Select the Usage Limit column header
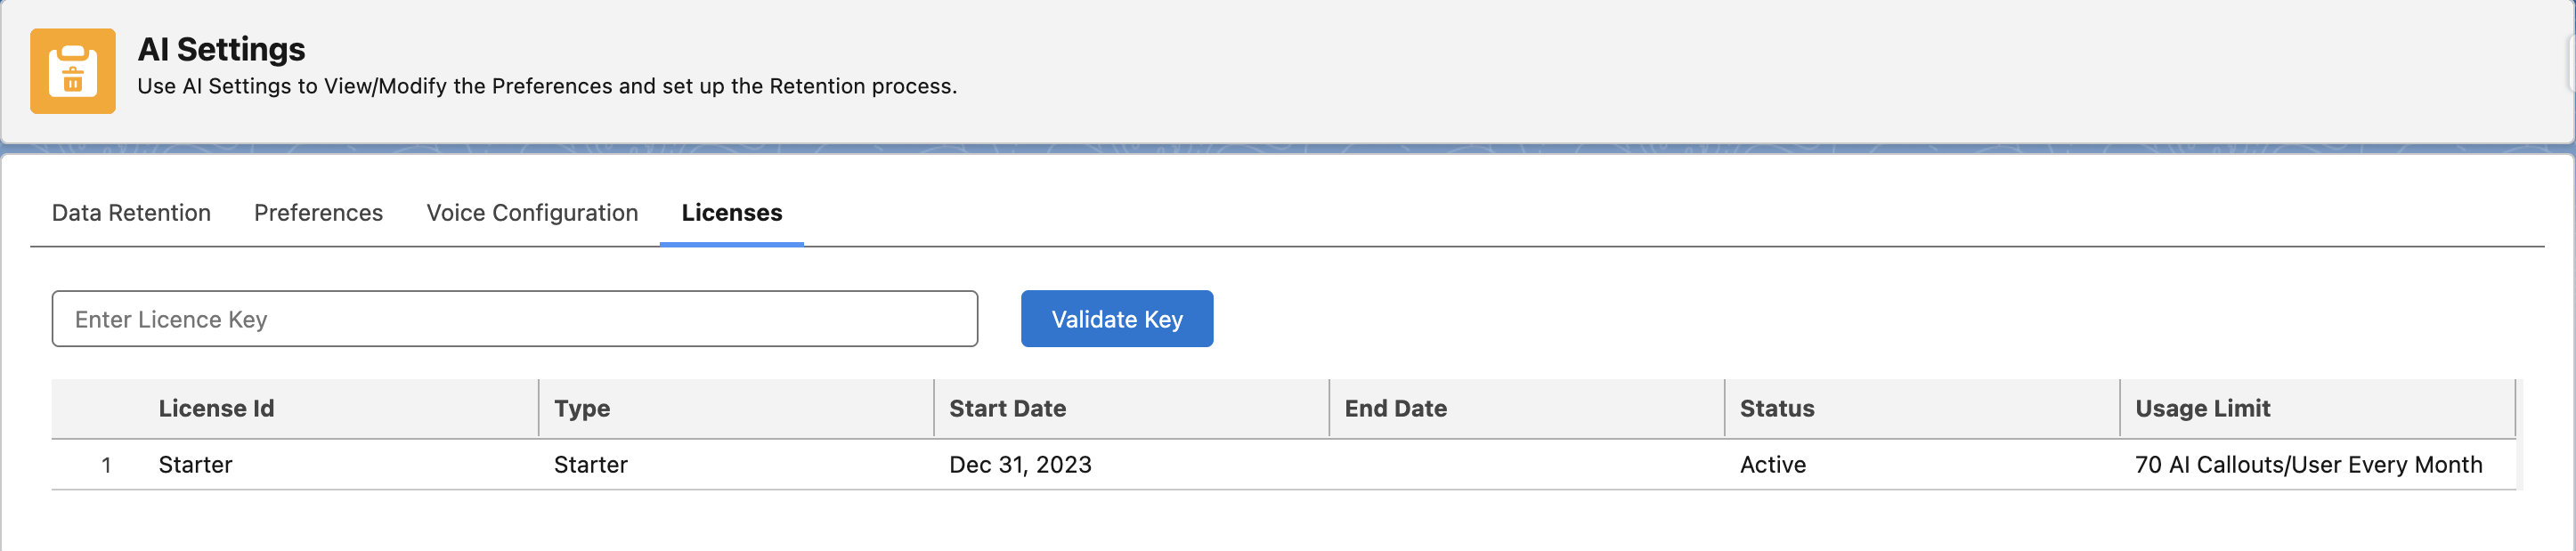Image resolution: width=2576 pixels, height=551 pixels. coord(2202,408)
